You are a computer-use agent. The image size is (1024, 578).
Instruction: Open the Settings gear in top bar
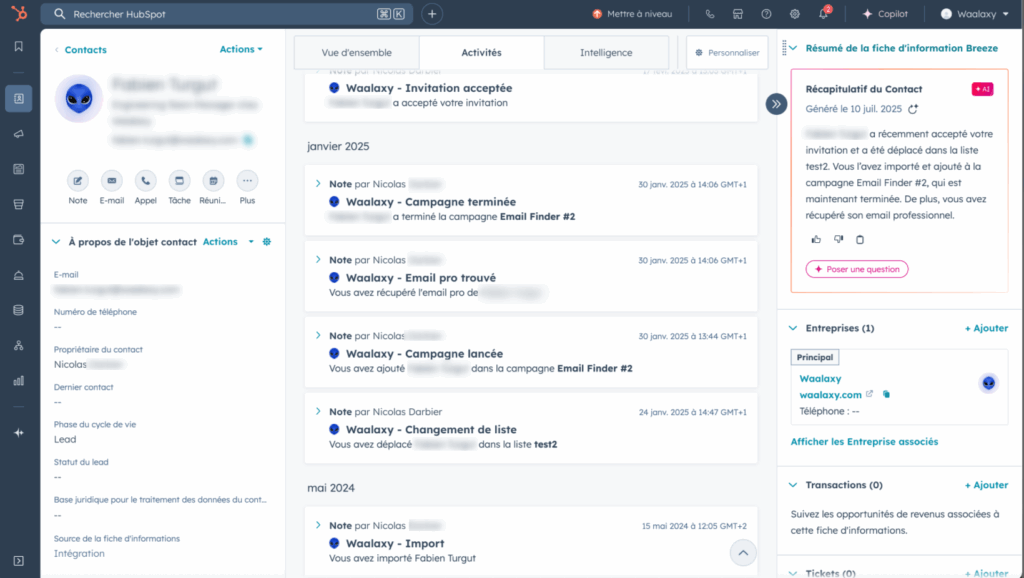pos(795,14)
